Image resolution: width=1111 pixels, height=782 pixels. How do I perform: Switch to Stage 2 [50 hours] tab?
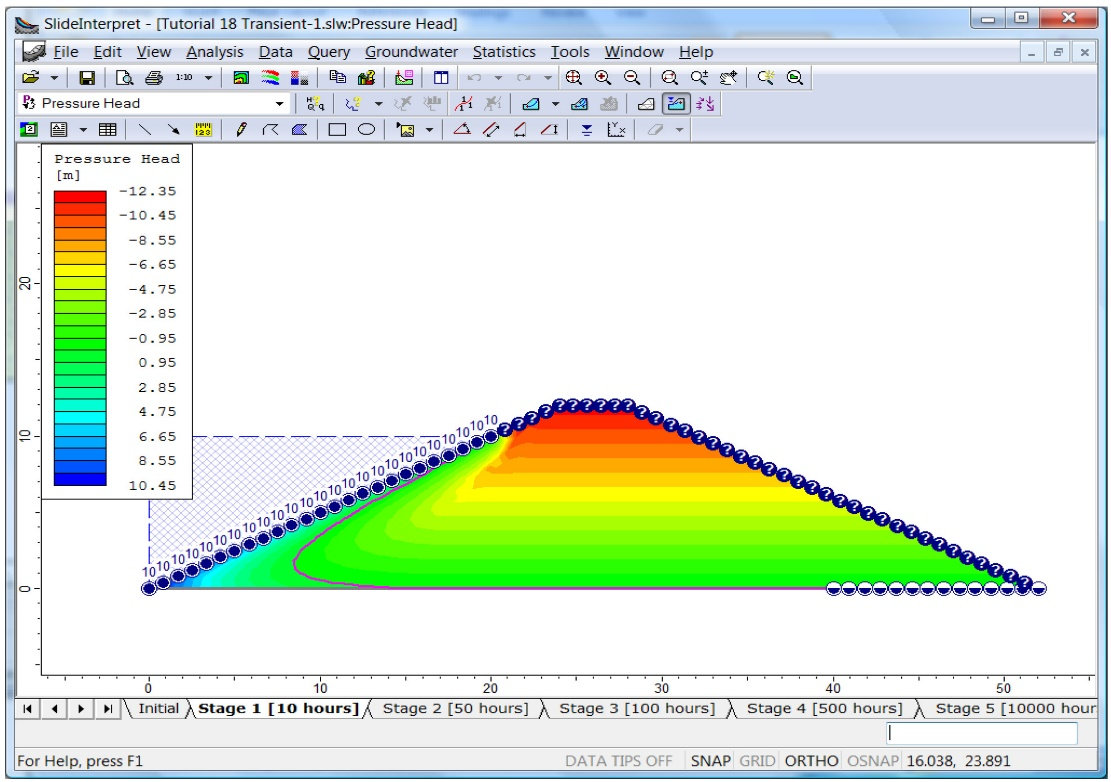click(456, 708)
